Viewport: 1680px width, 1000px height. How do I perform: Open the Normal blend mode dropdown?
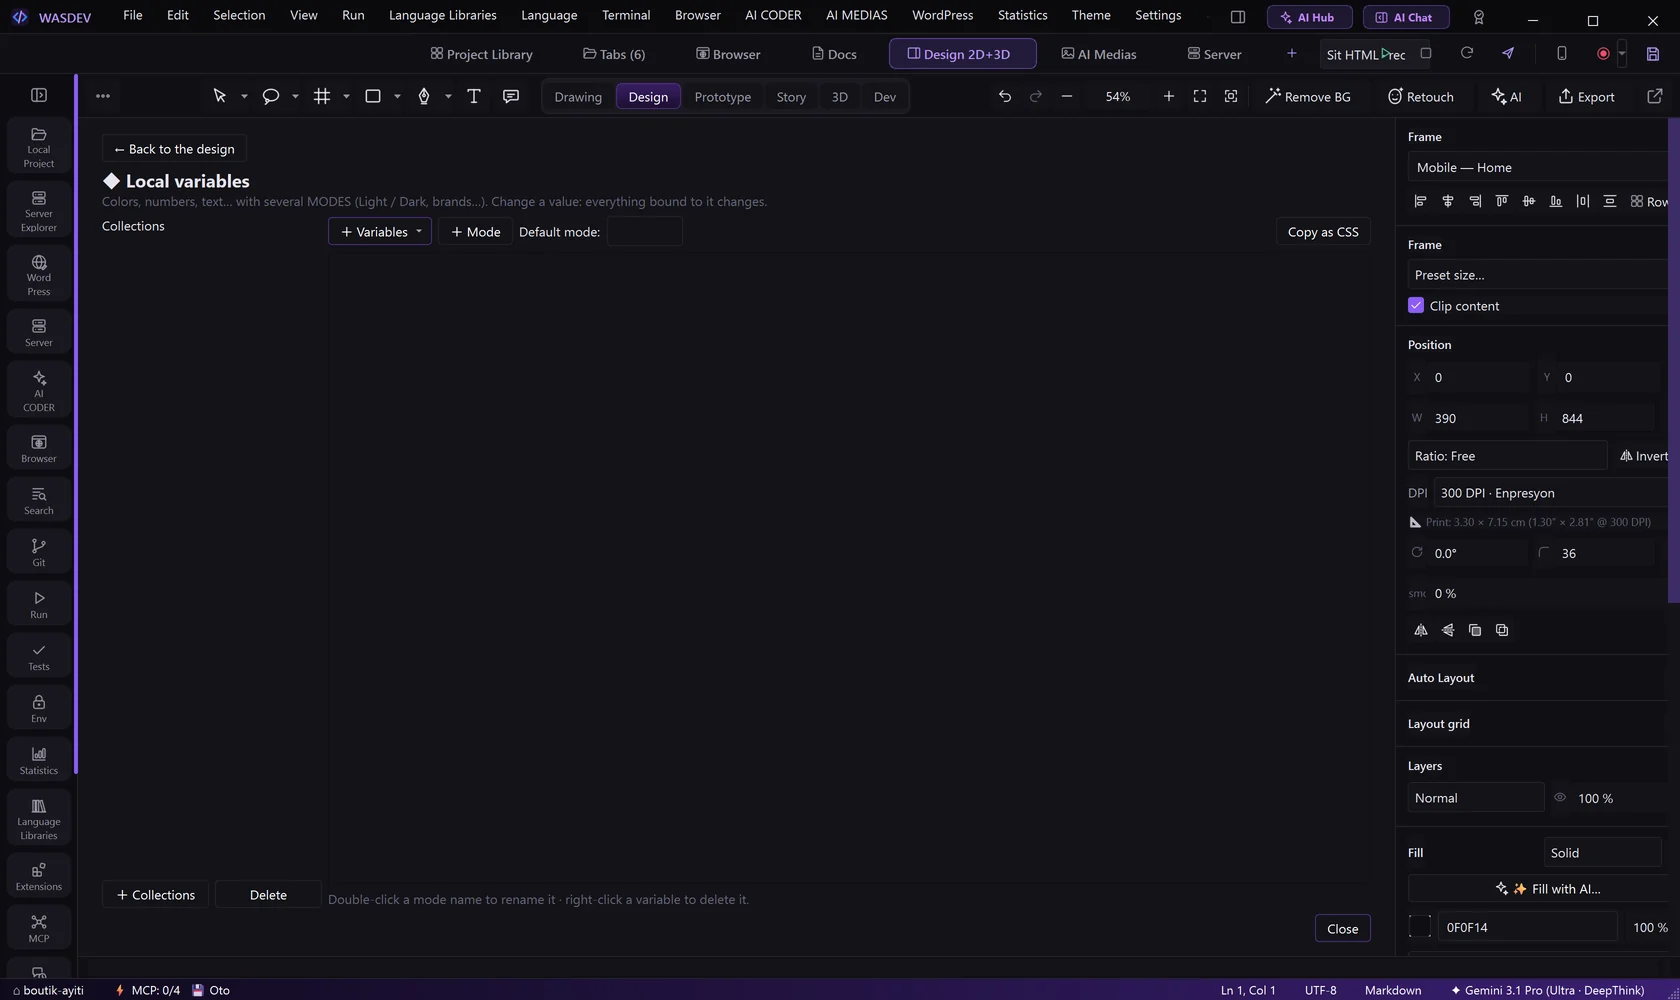tap(1476, 798)
